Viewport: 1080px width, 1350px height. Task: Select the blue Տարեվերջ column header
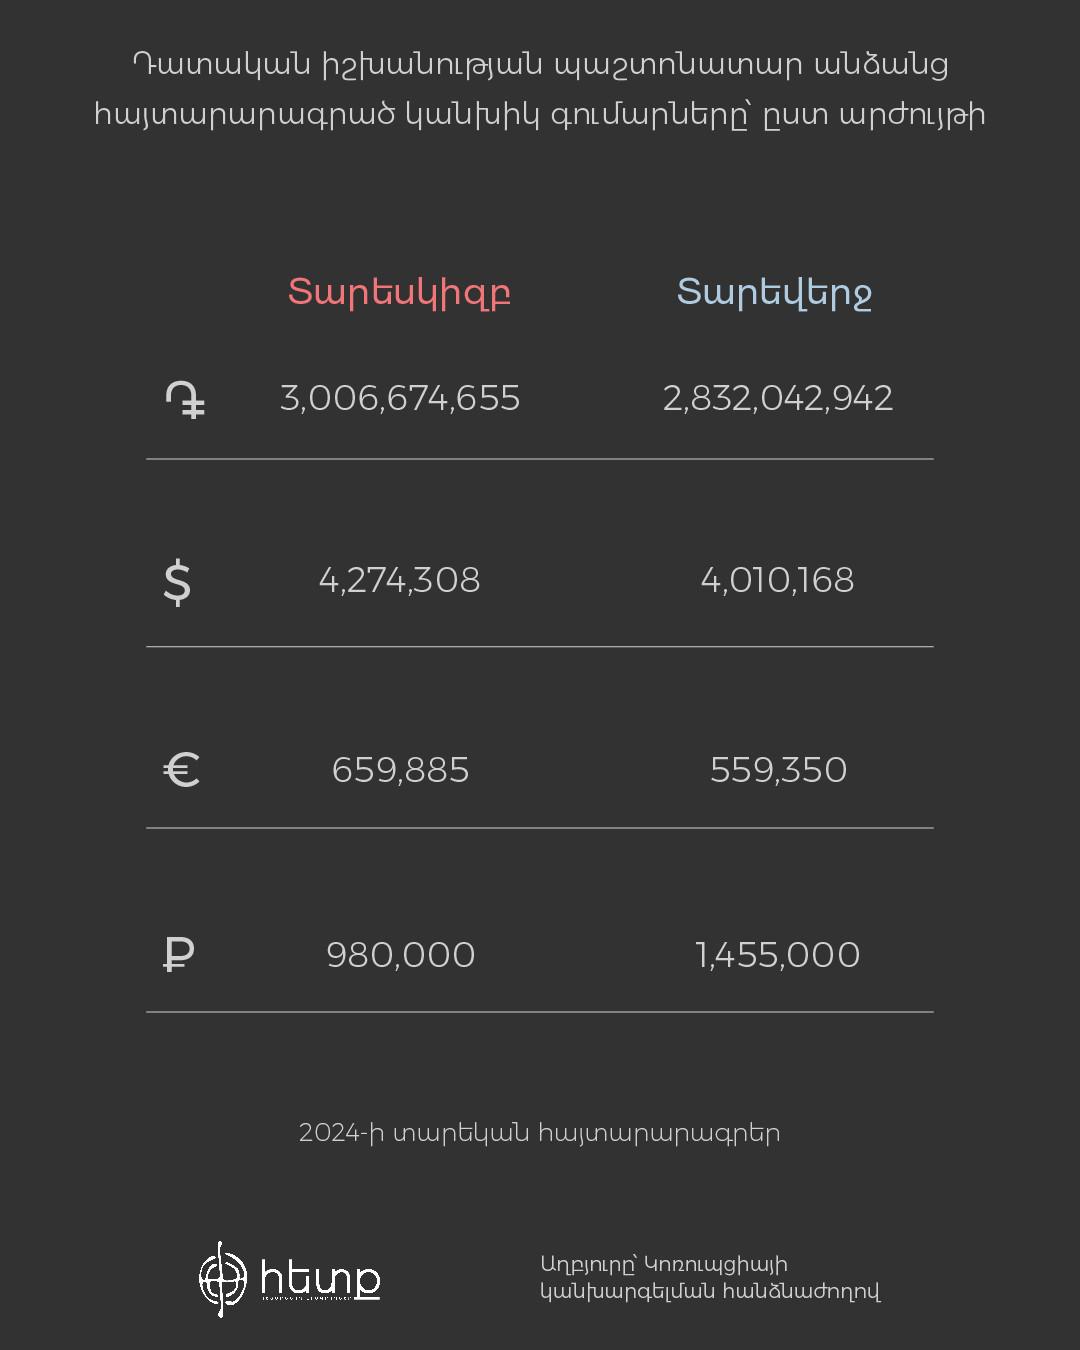tap(774, 292)
